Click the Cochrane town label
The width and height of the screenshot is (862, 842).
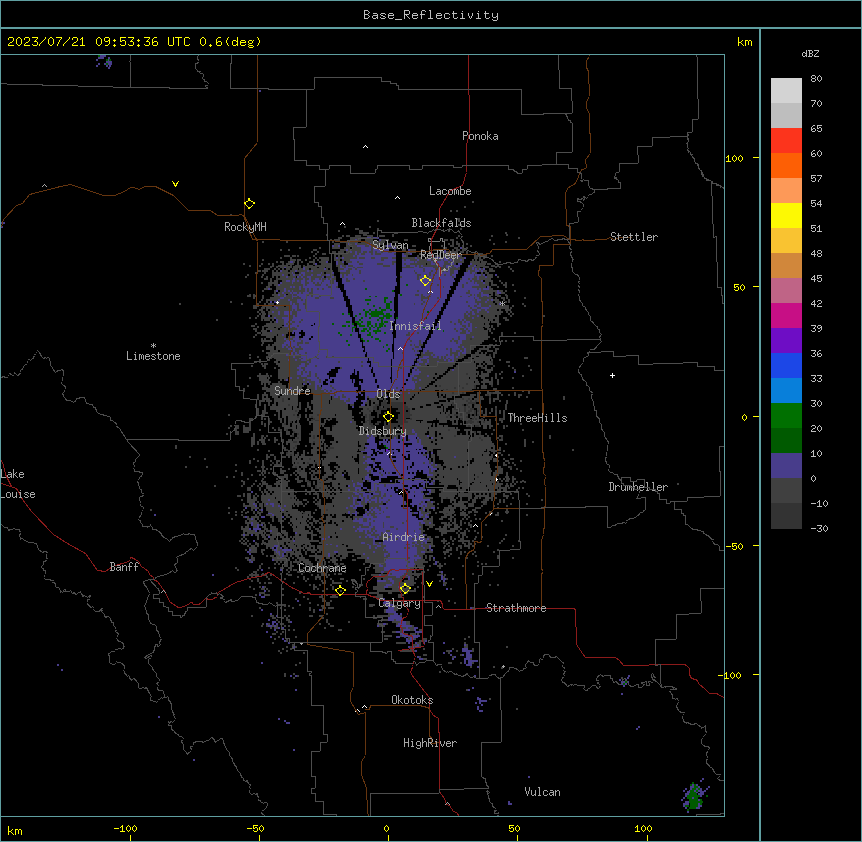click(322, 568)
